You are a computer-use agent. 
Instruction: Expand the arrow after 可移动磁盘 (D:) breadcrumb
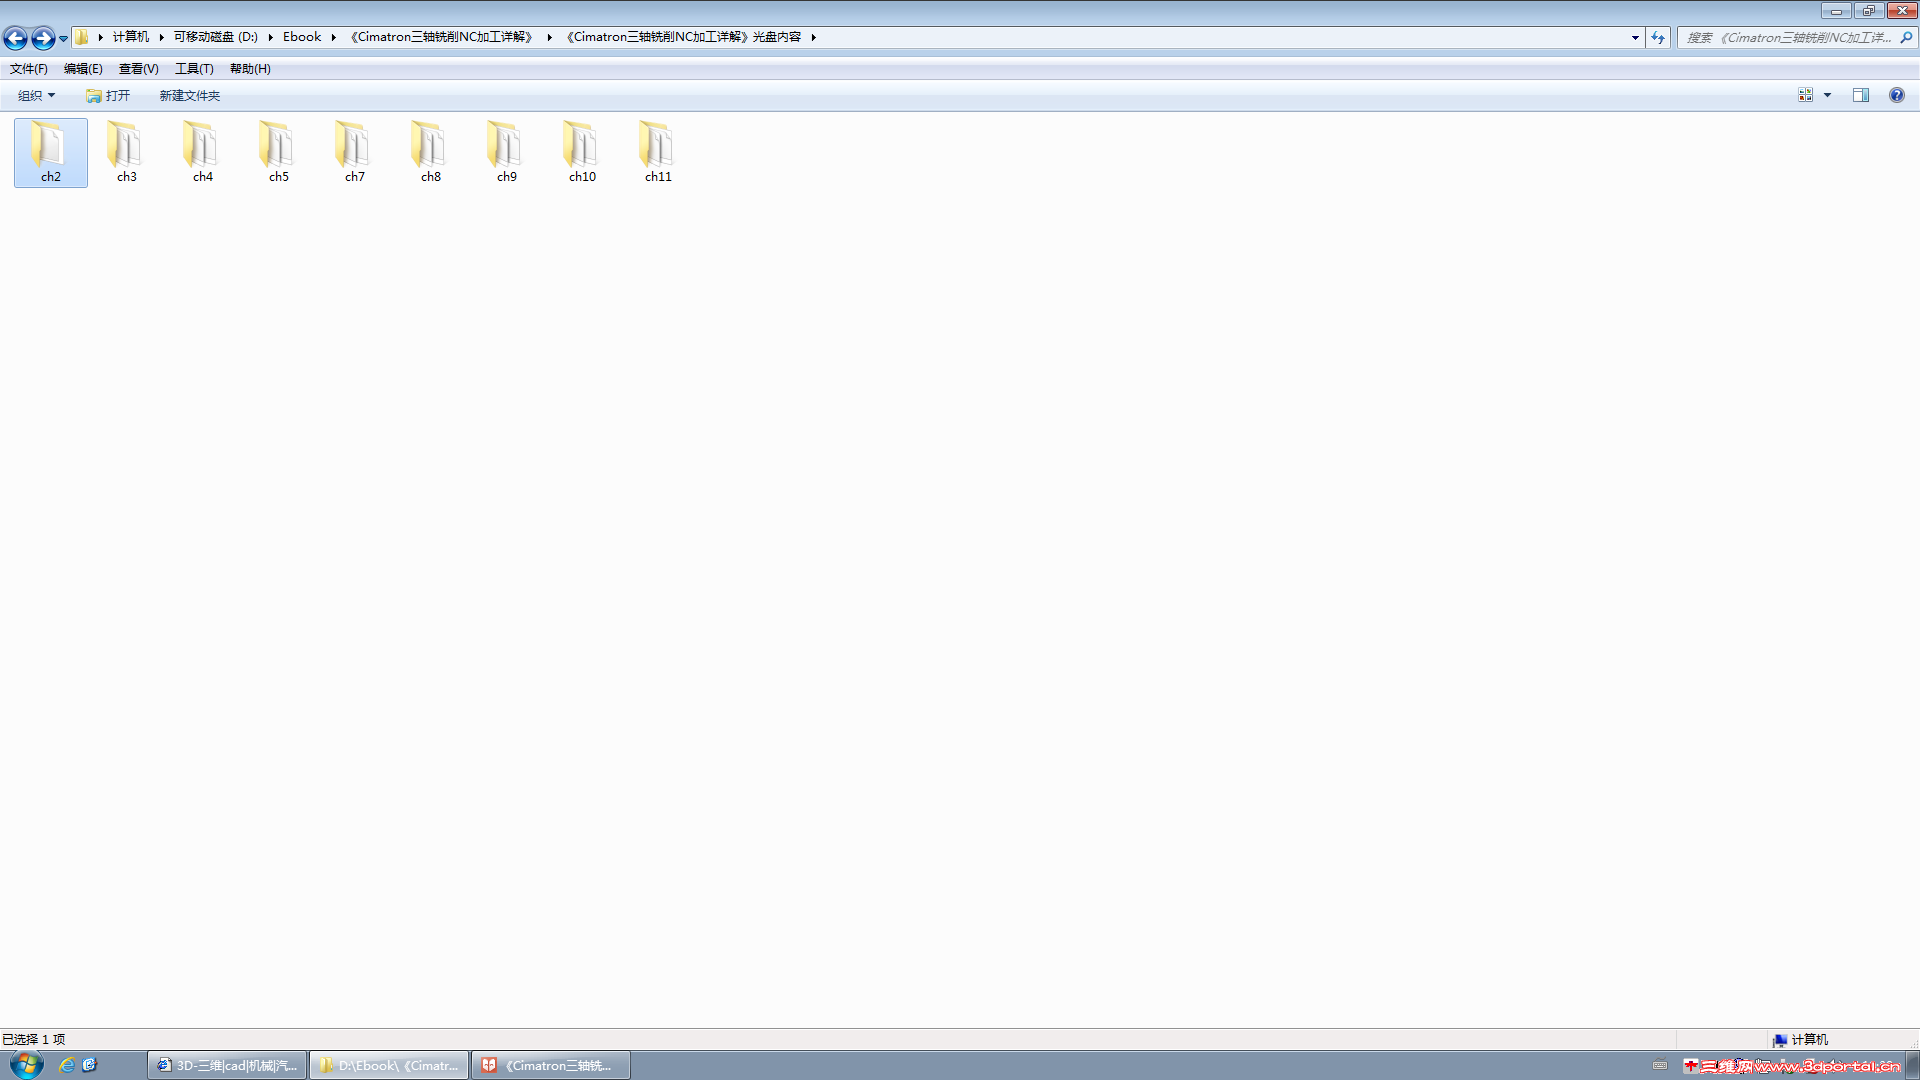click(270, 37)
